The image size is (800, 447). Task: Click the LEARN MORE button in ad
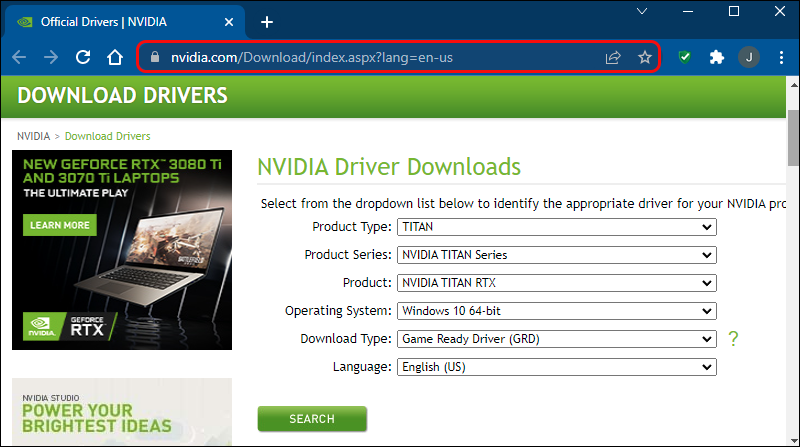coord(60,225)
